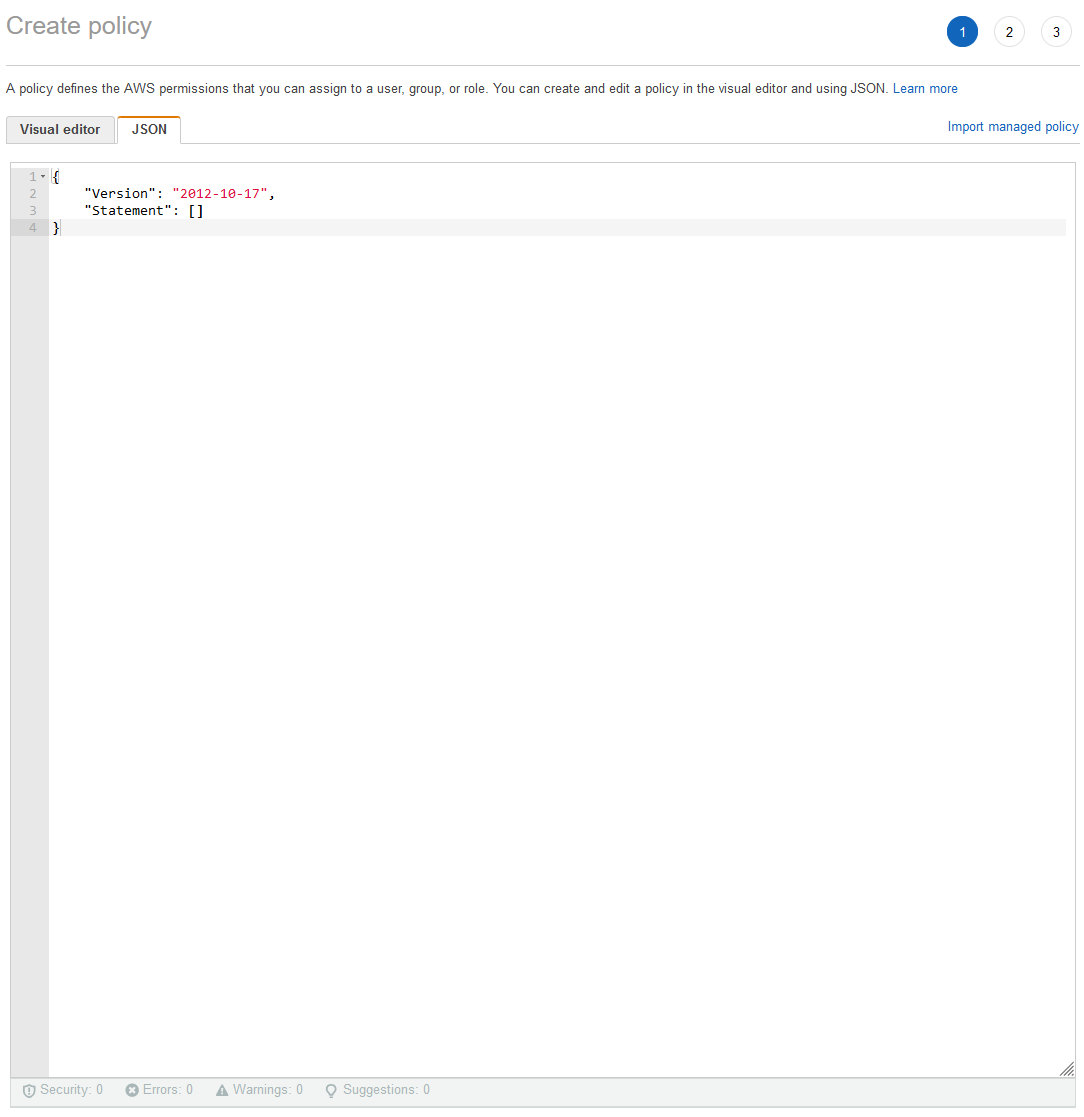This screenshot has width=1084, height=1117.
Task: Open the Learn more link
Action: 924,88
